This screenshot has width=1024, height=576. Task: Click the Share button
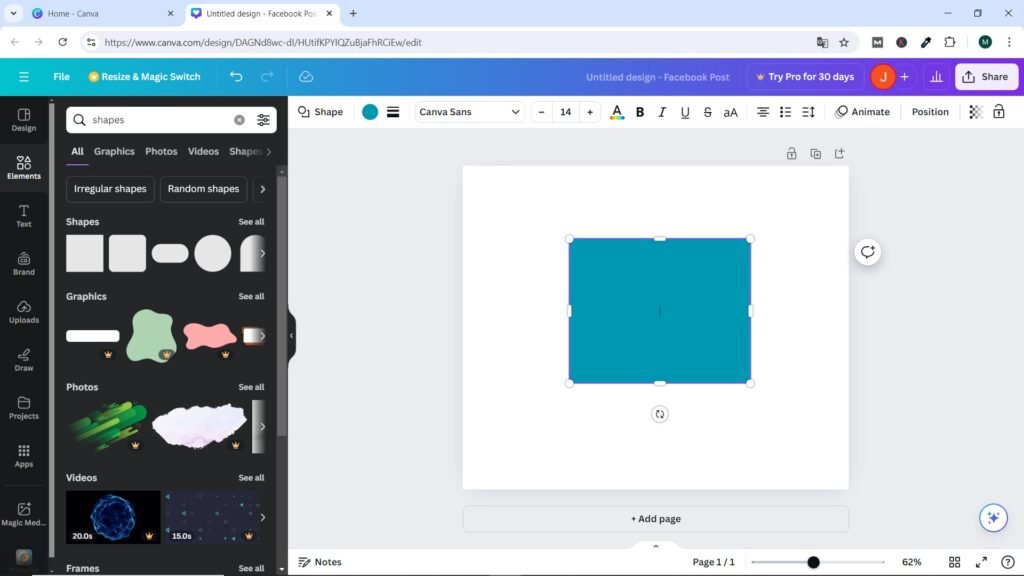986,77
